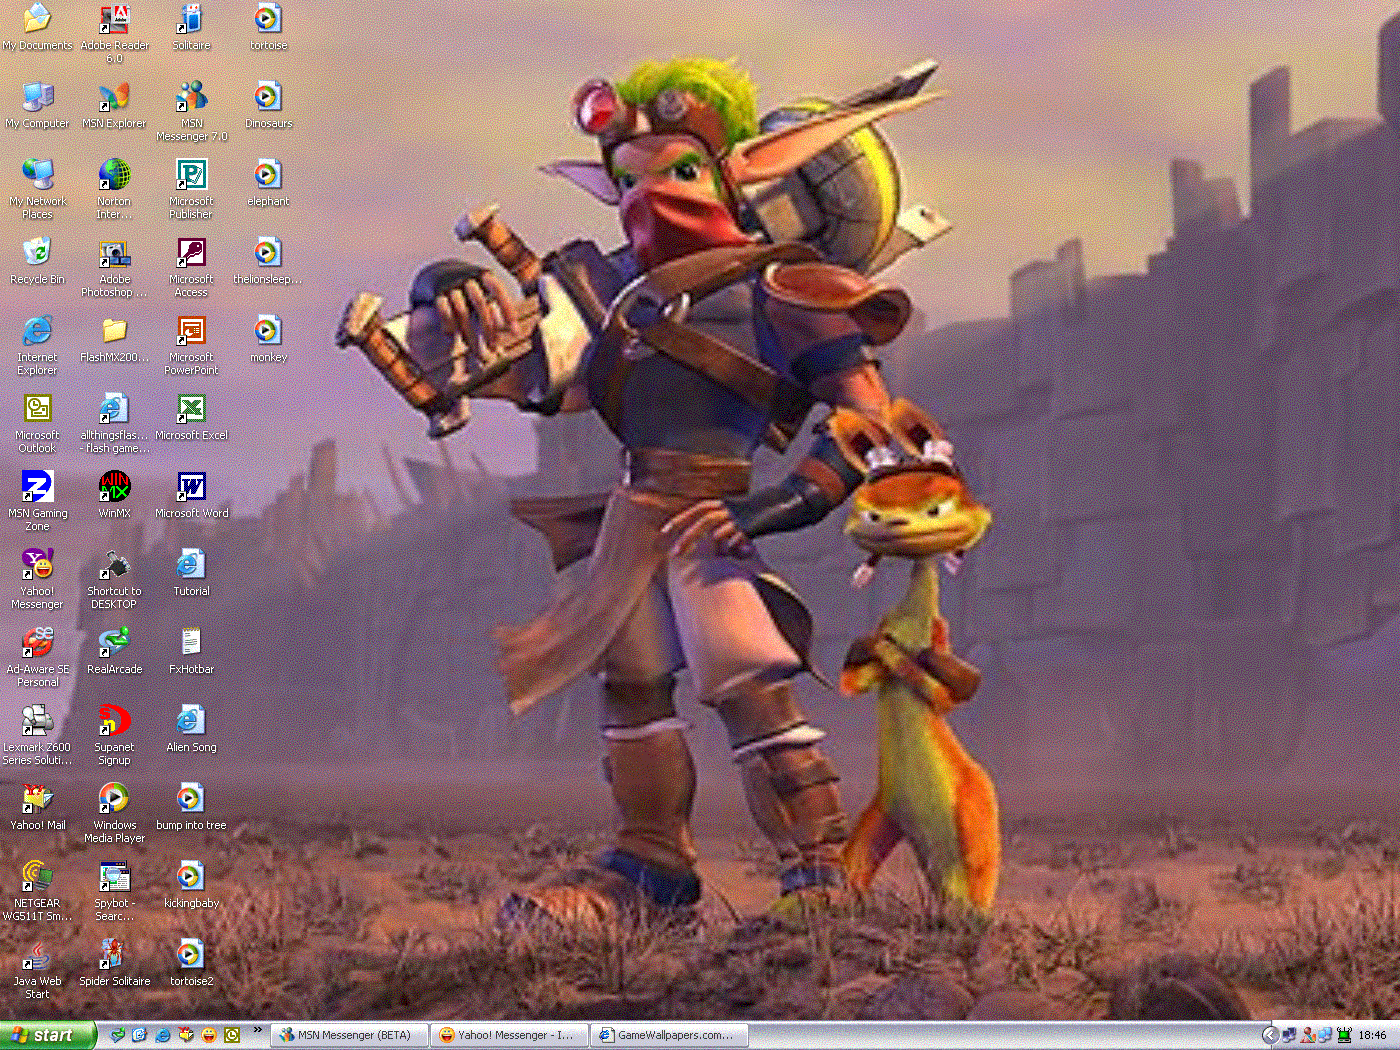
Task: Open the Shortcut to DESKTOP icon
Action: [114, 579]
